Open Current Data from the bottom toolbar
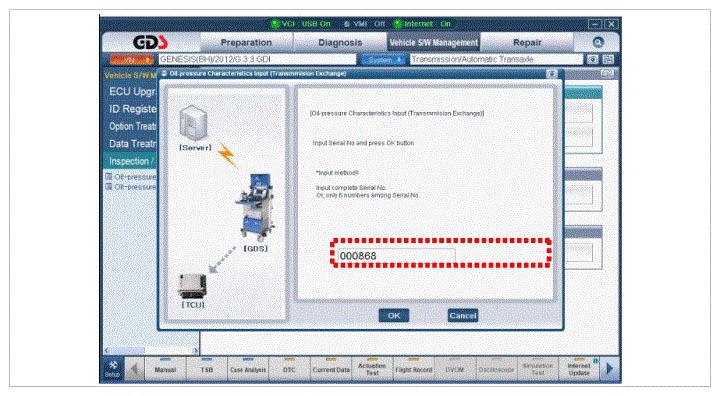 (x=331, y=369)
